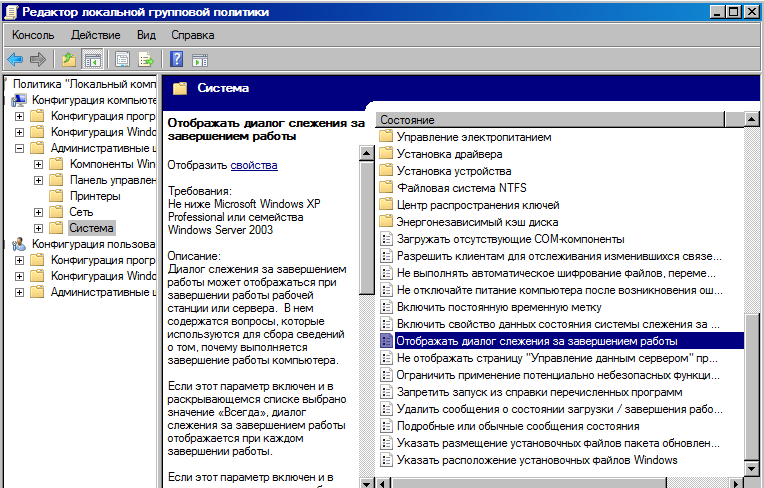Expand the Сеть tree node
This screenshot has width=764, height=488.
click(39, 212)
